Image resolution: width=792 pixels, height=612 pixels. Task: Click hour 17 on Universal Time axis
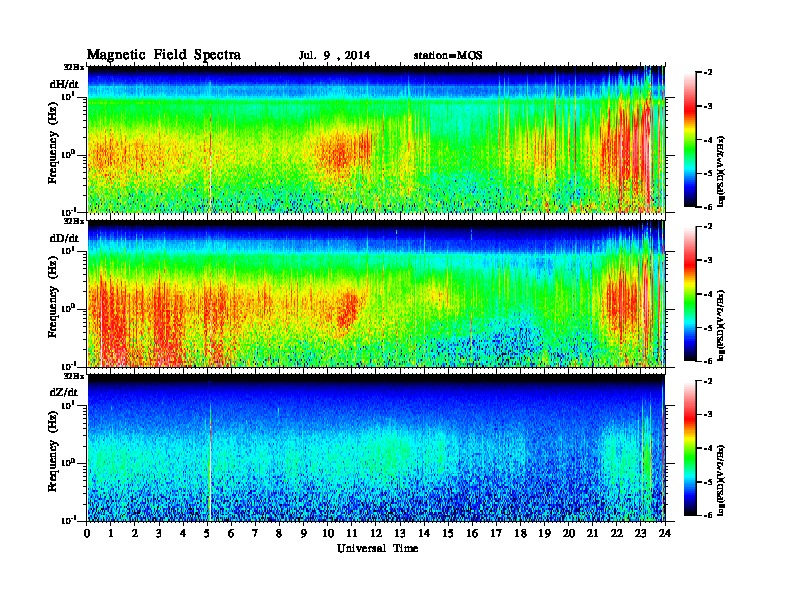[x=497, y=534]
